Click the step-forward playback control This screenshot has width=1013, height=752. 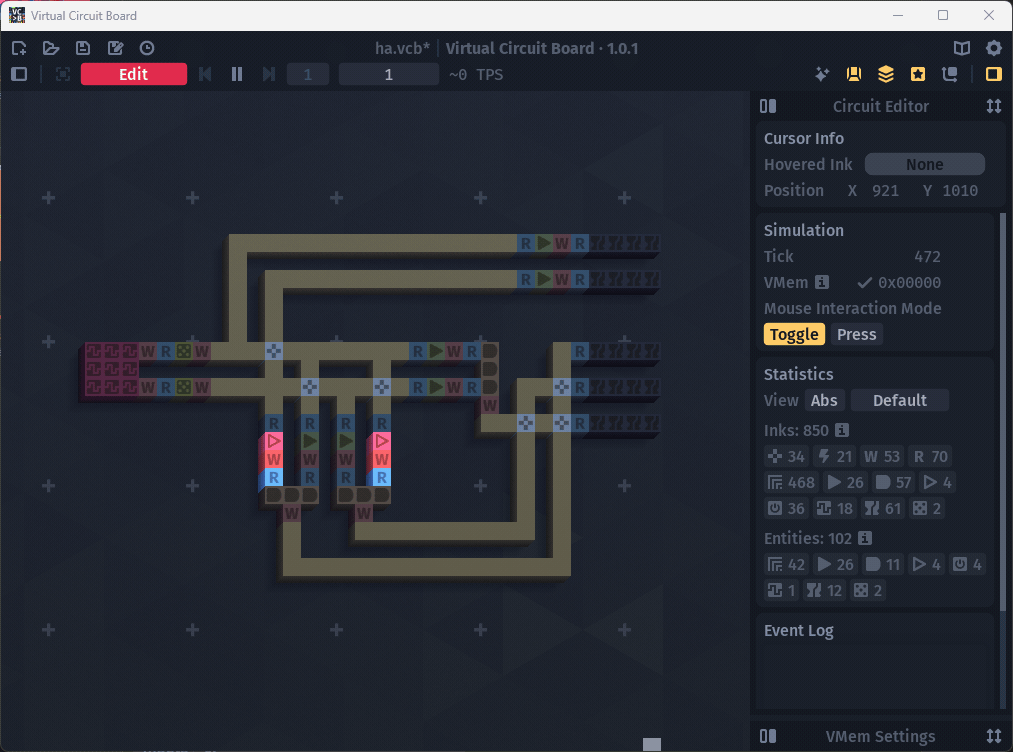(269, 74)
